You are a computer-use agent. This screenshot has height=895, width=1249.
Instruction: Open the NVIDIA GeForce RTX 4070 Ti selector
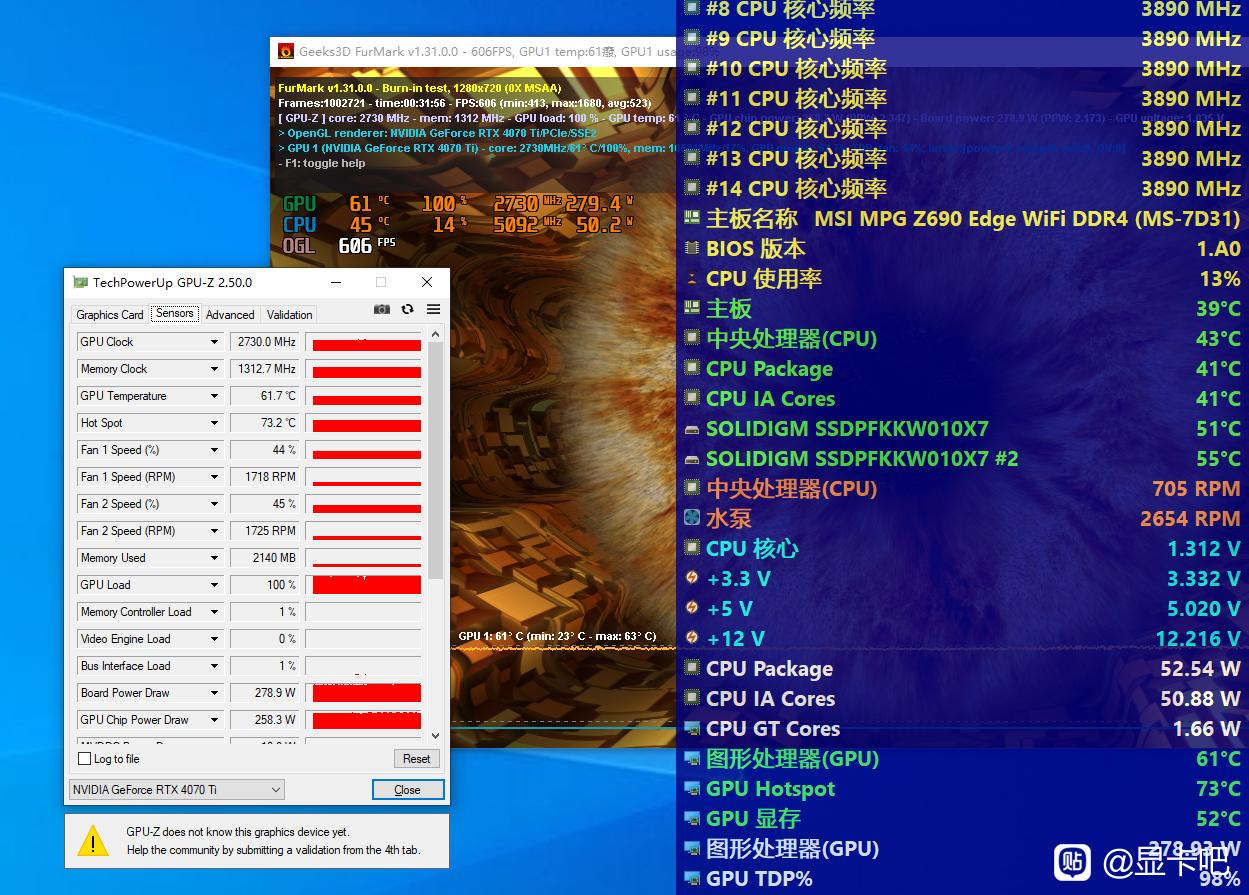[177, 790]
